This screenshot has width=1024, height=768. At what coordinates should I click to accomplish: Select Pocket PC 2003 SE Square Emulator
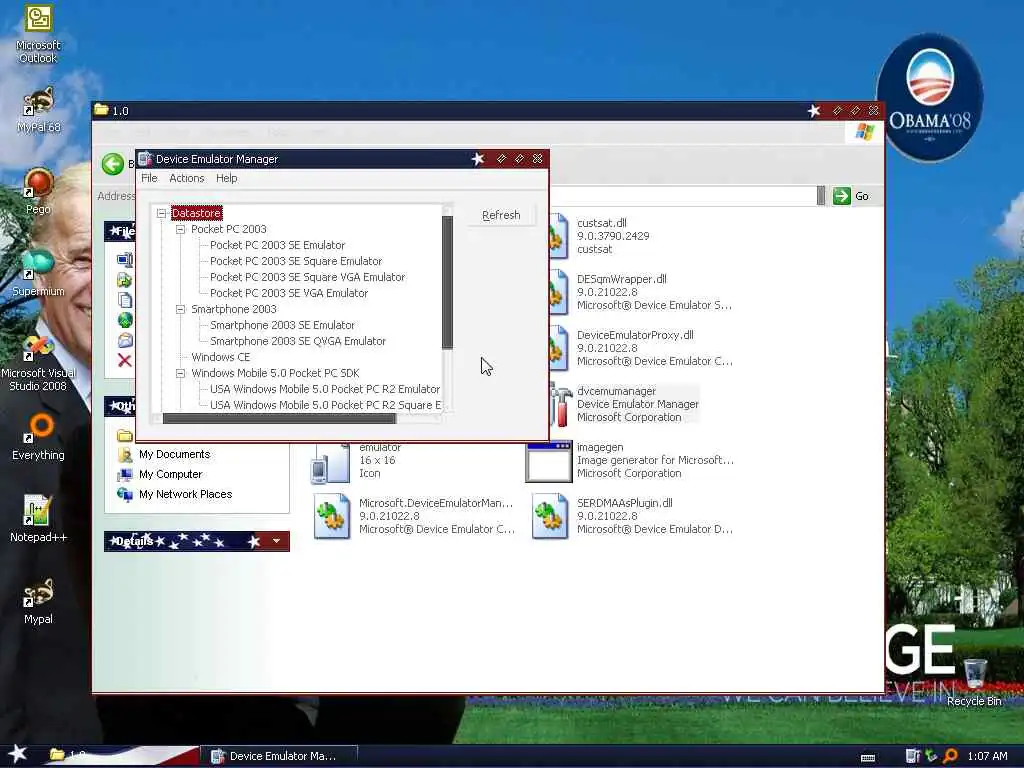point(296,261)
